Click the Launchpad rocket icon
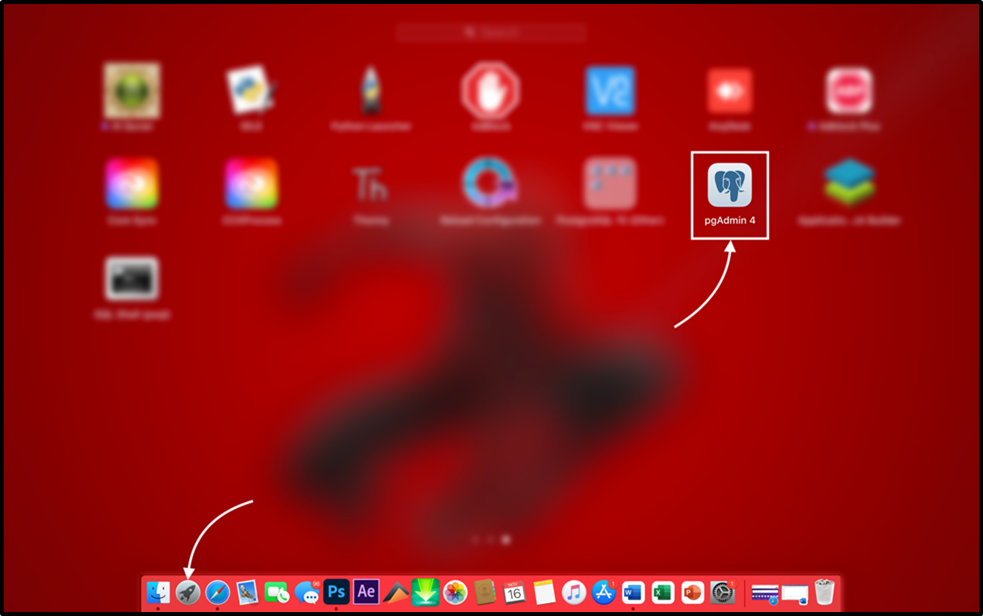Screen dimensions: 983x616 point(189,590)
